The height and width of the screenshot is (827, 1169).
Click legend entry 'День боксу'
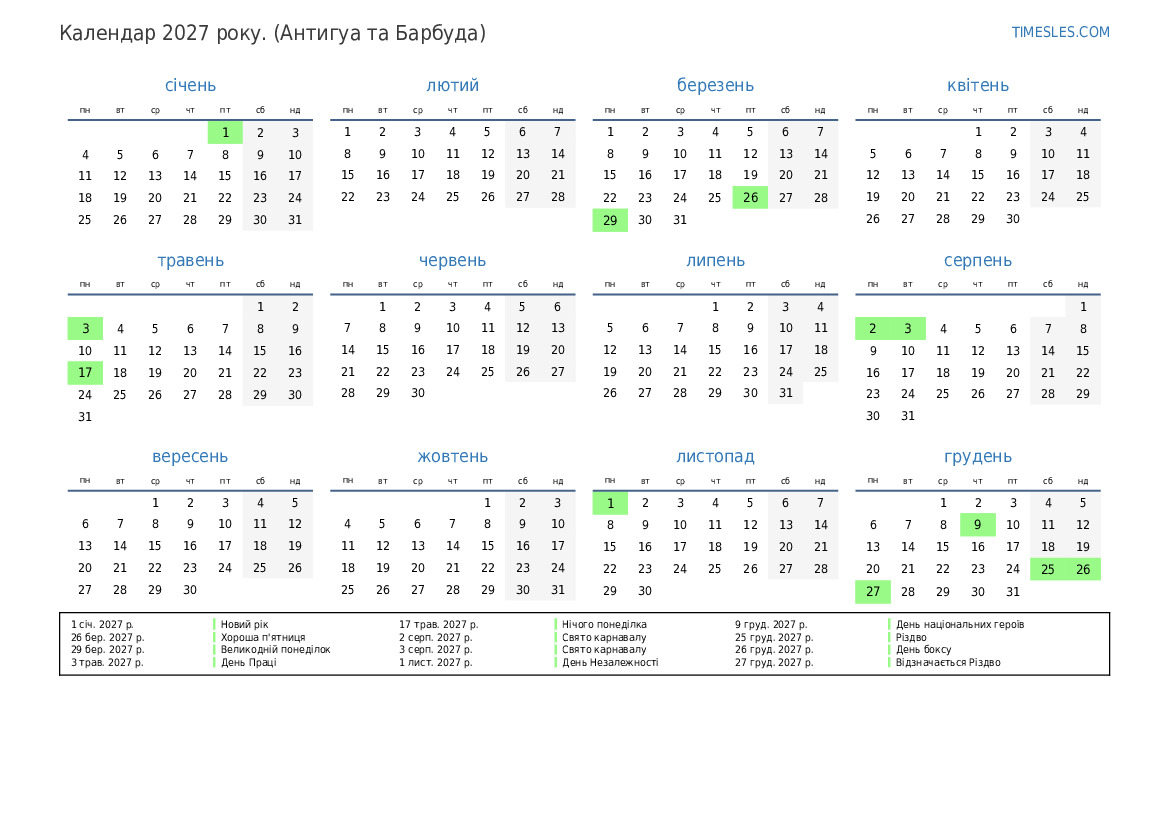(923, 650)
